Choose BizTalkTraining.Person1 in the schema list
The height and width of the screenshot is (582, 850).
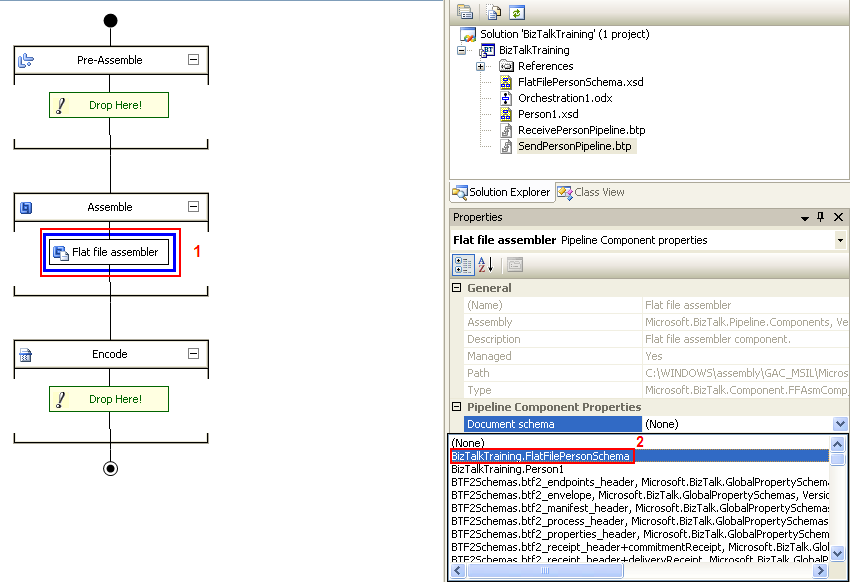[x=640, y=469]
